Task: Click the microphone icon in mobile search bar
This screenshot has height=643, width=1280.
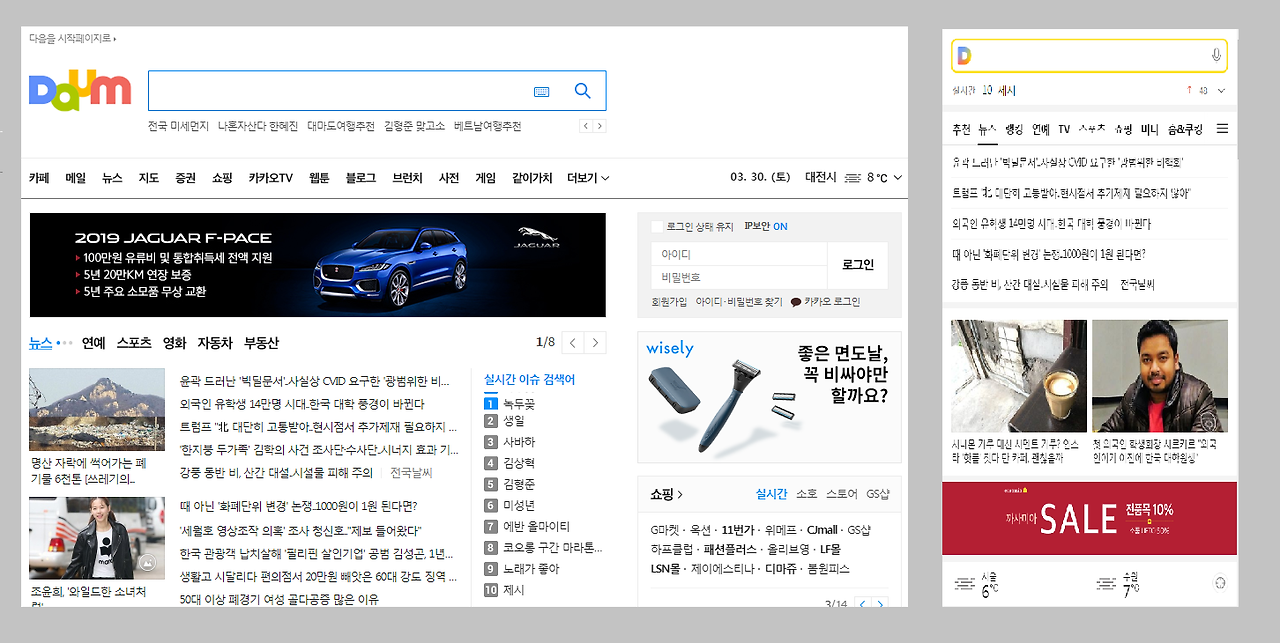Action: coord(1216,56)
